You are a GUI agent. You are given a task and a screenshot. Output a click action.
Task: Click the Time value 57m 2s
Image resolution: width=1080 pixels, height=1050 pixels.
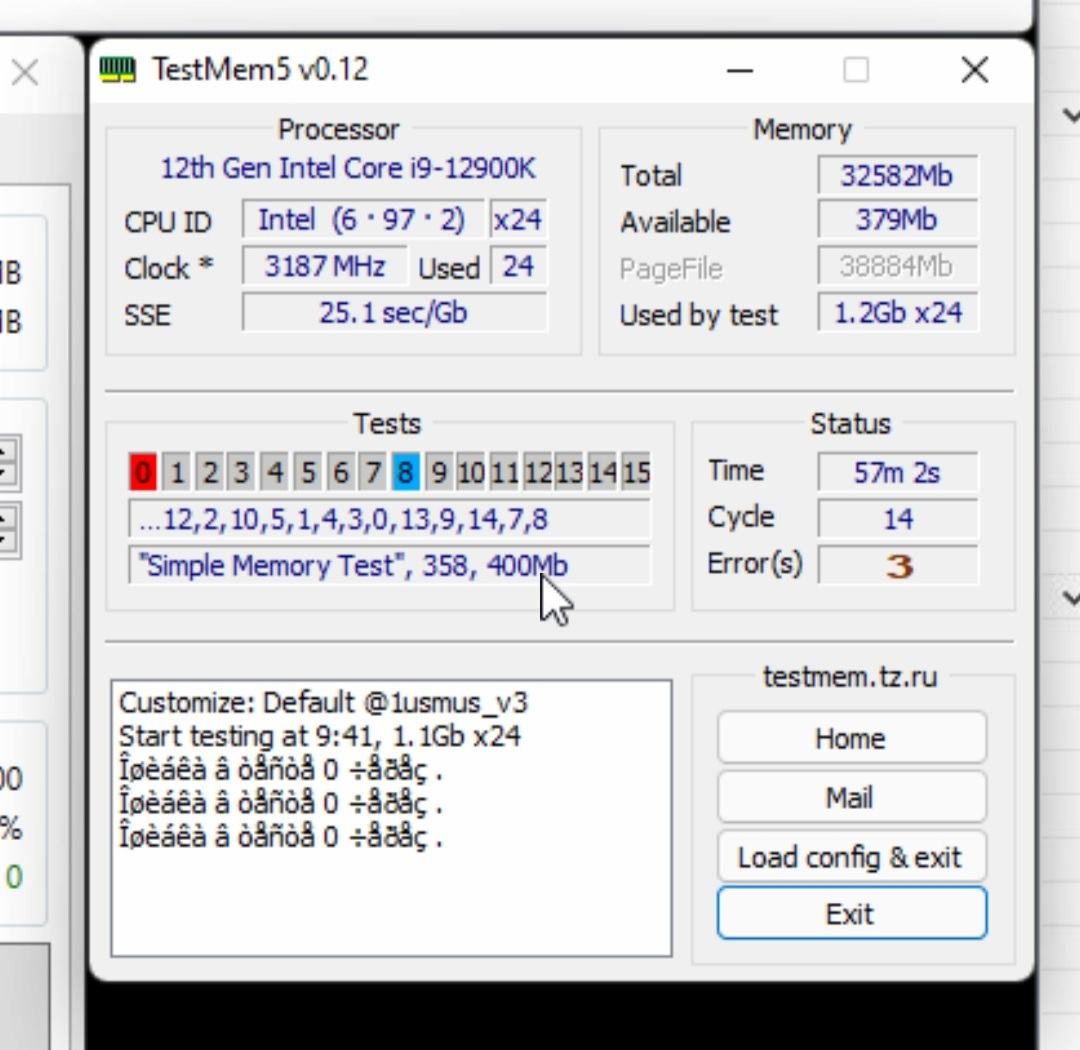click(897, 472)
